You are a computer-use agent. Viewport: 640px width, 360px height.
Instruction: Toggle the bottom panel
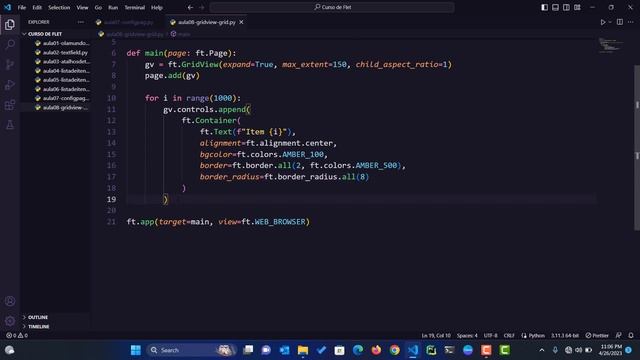coord(555,7)
